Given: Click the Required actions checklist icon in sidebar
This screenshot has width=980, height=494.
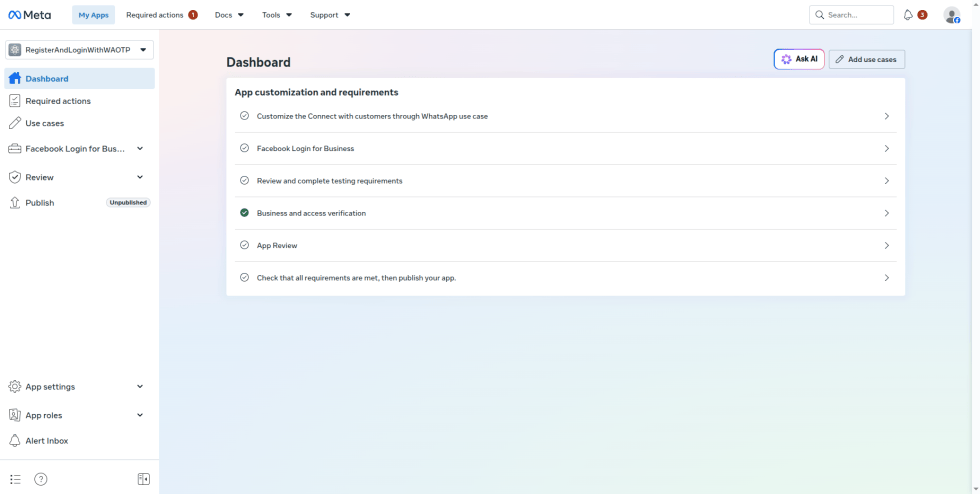Looking at the screenshot, I should 14,101.
